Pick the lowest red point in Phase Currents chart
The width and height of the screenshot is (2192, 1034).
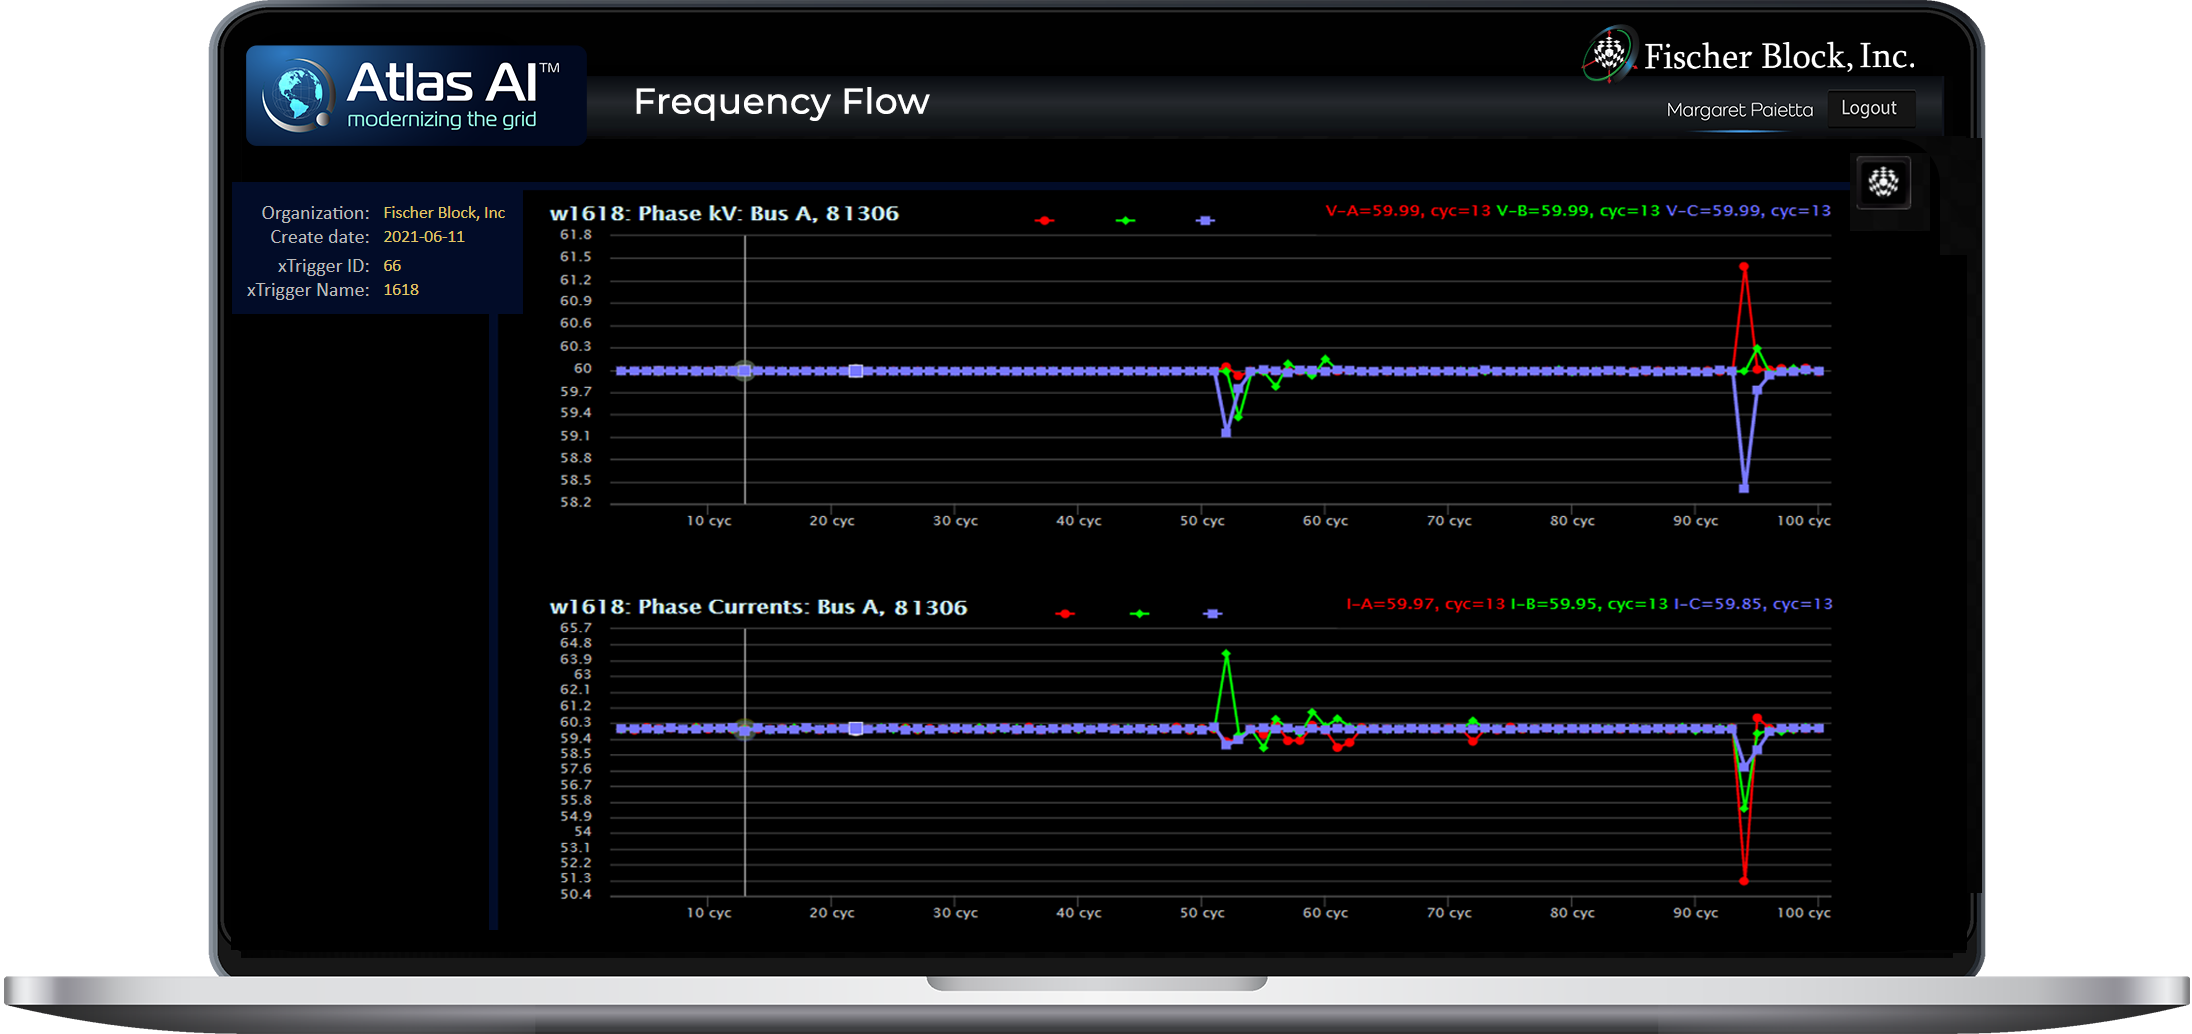click(1744, 880)
